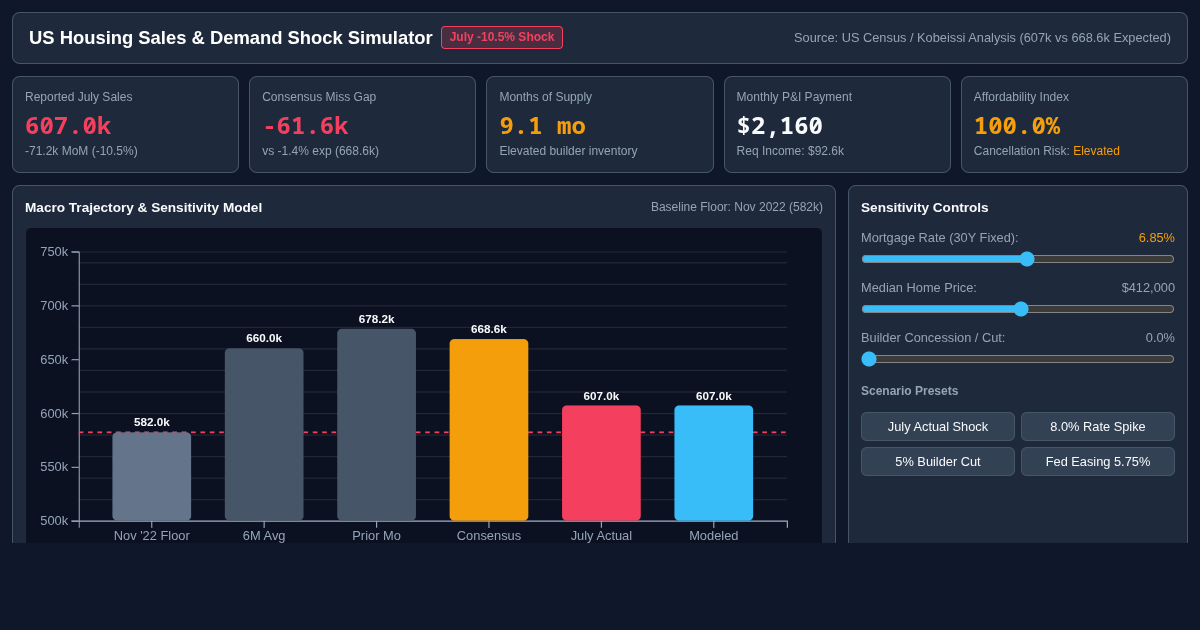Click the blue Modeled bar
The width and height of the screenshot is (1200, 630).
[x=714, y=463]
